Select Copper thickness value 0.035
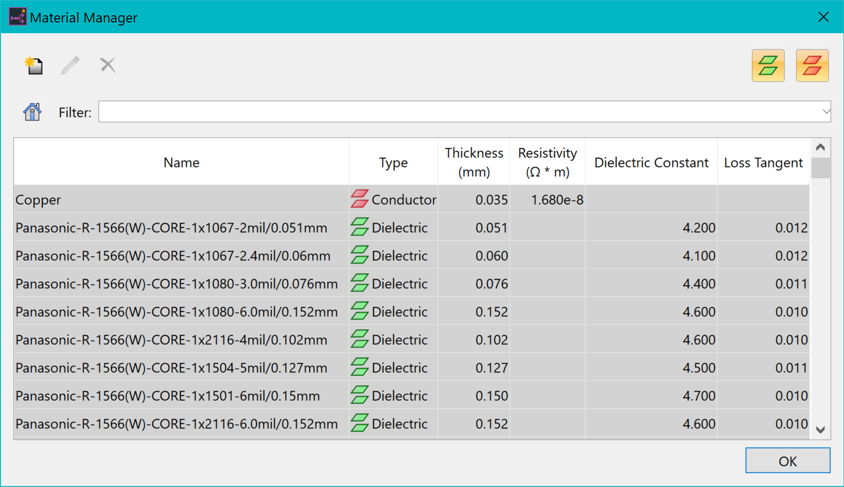The image size is (844, 487). click(491, 200)
